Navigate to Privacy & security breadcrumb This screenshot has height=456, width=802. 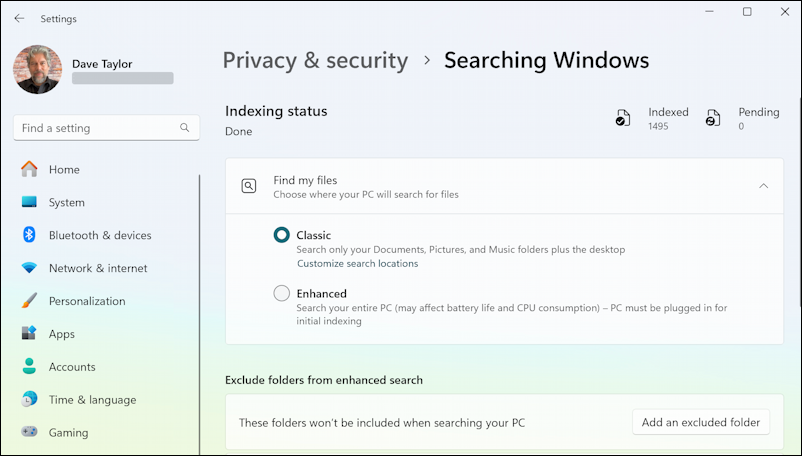(315, 60)
